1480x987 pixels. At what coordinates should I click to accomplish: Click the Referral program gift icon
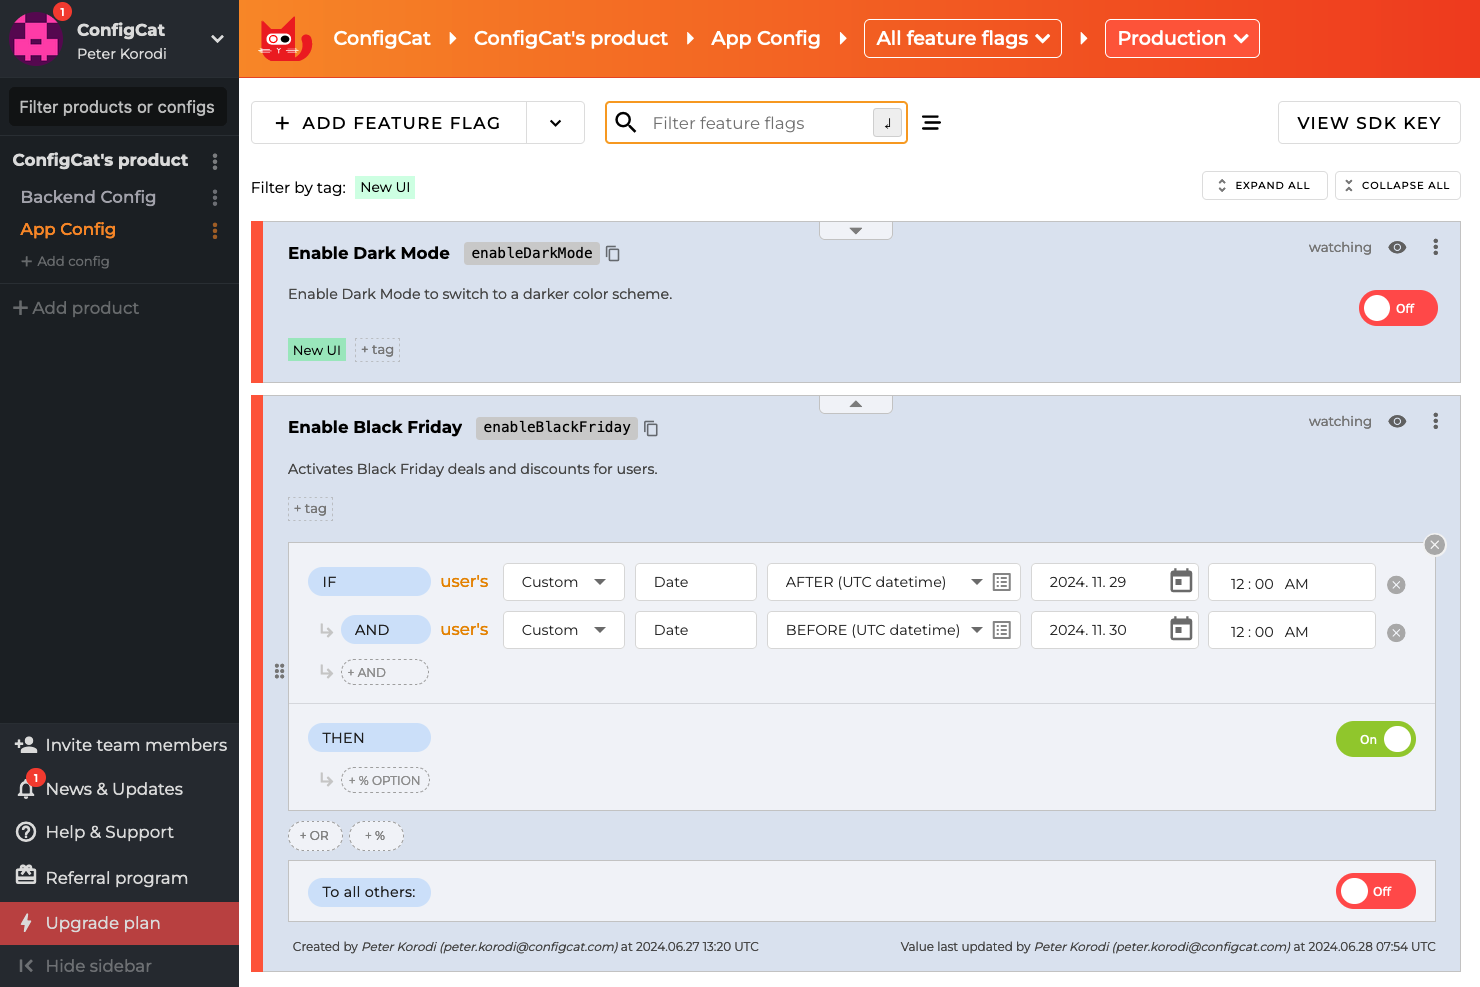point(26,876)
